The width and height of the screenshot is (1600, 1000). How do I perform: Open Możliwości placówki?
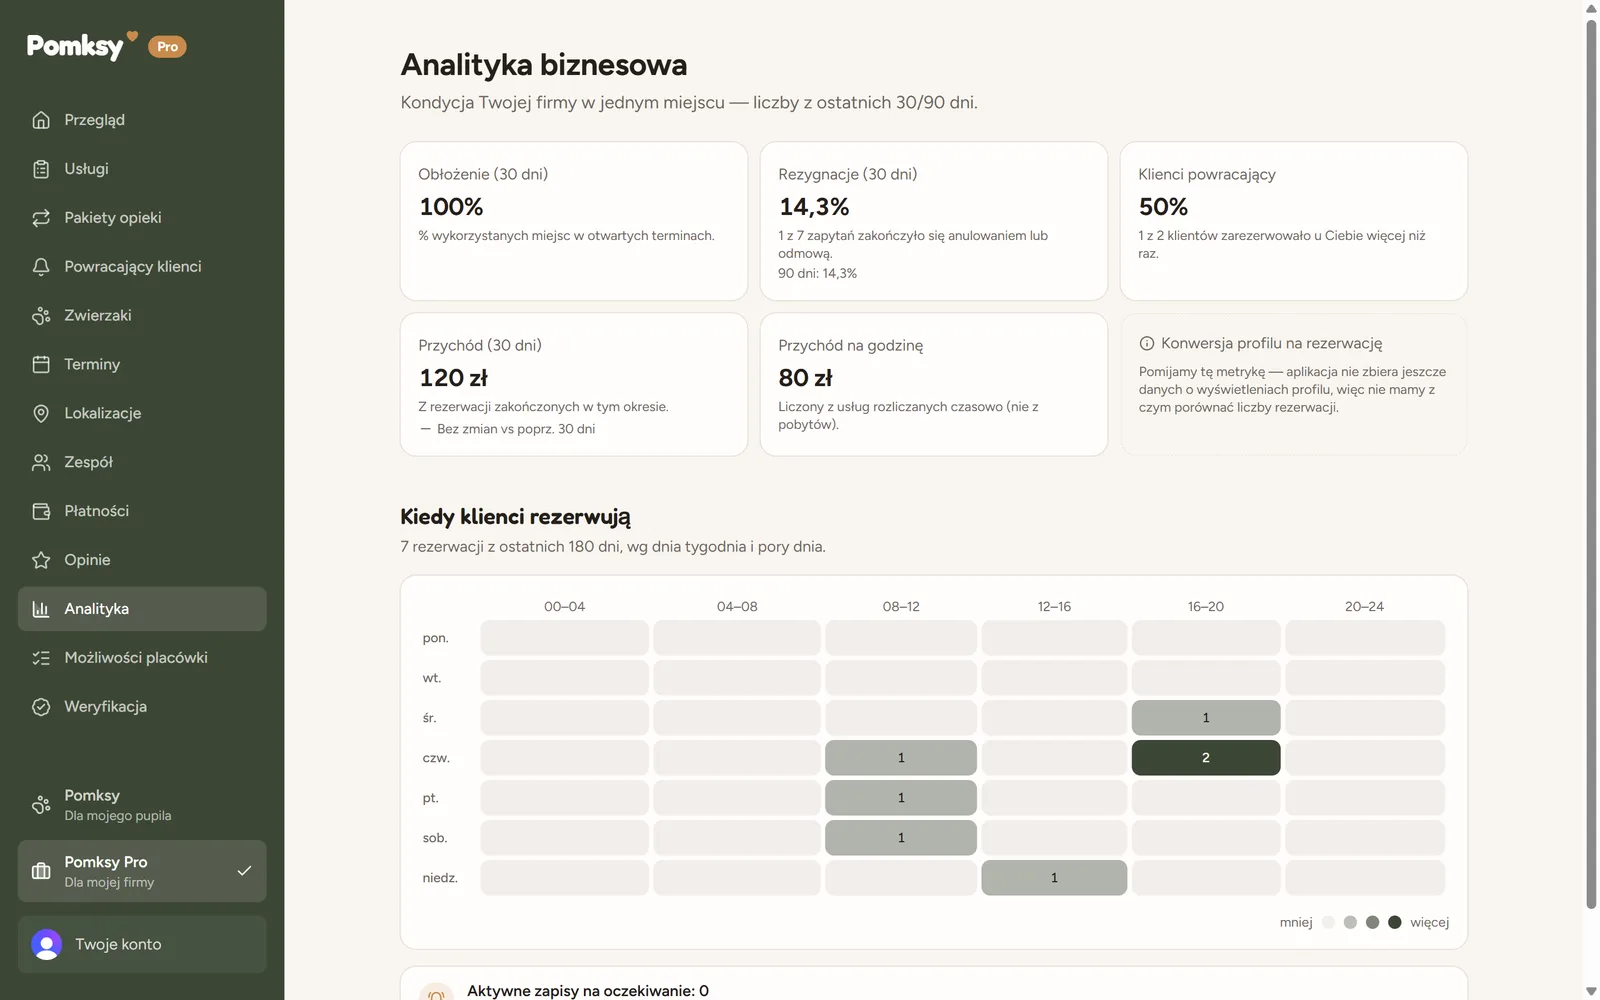coord(142,658)
